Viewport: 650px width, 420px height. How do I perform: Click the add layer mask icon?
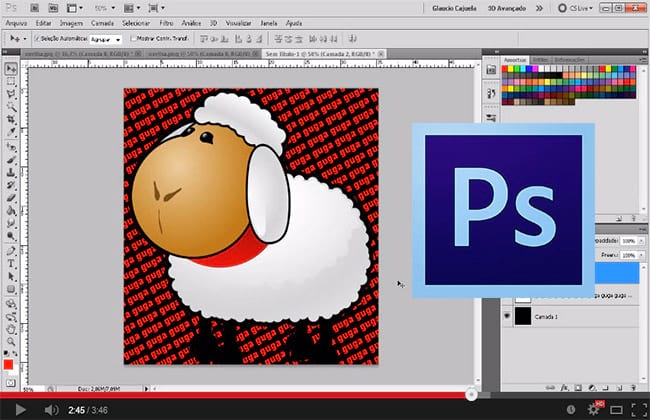click(x=578, y=388)
